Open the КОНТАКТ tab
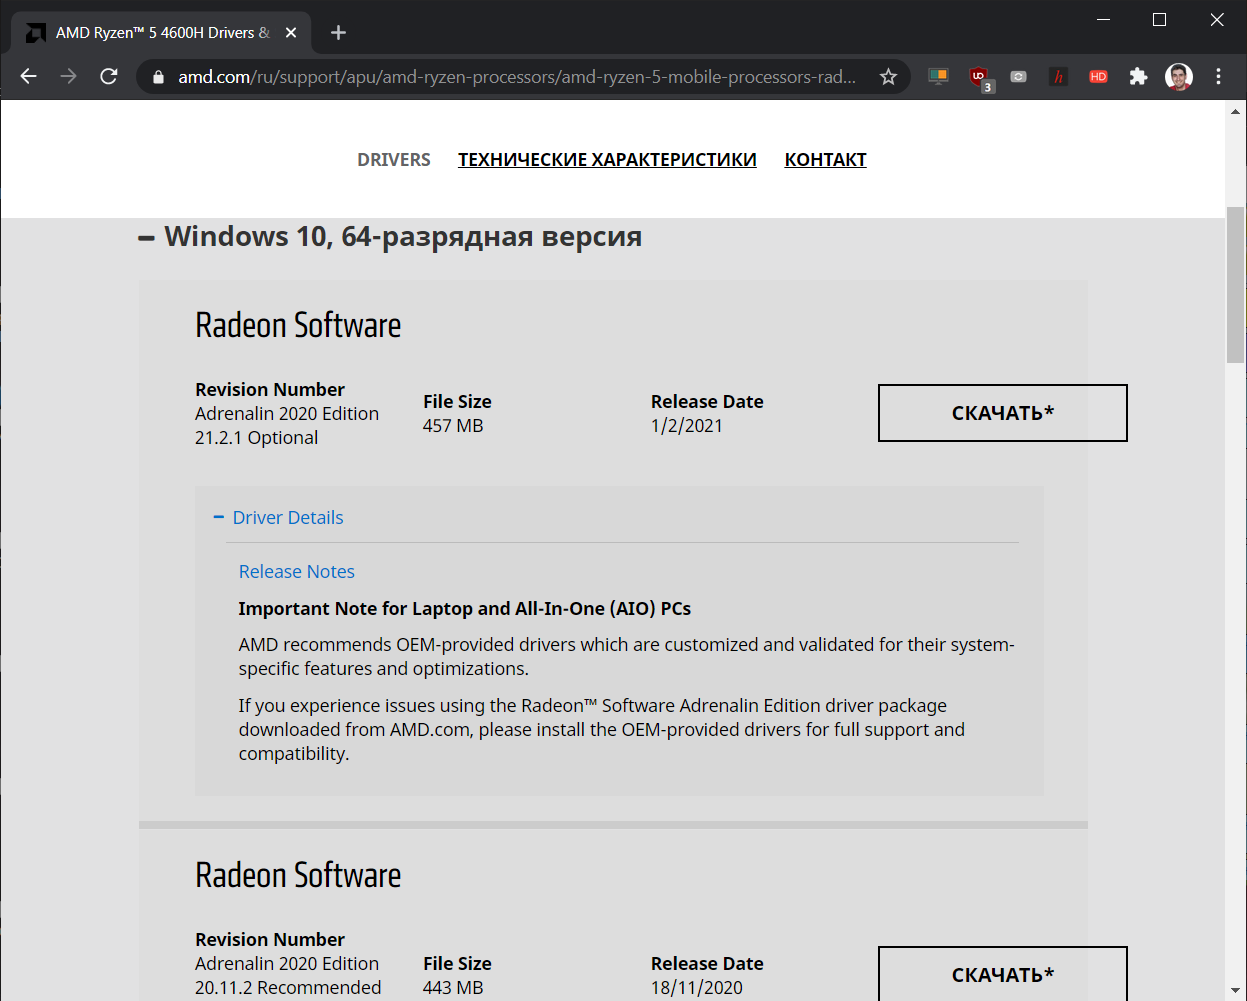1247x1001 pixels. pyautogui.click(x=825, y=160)
